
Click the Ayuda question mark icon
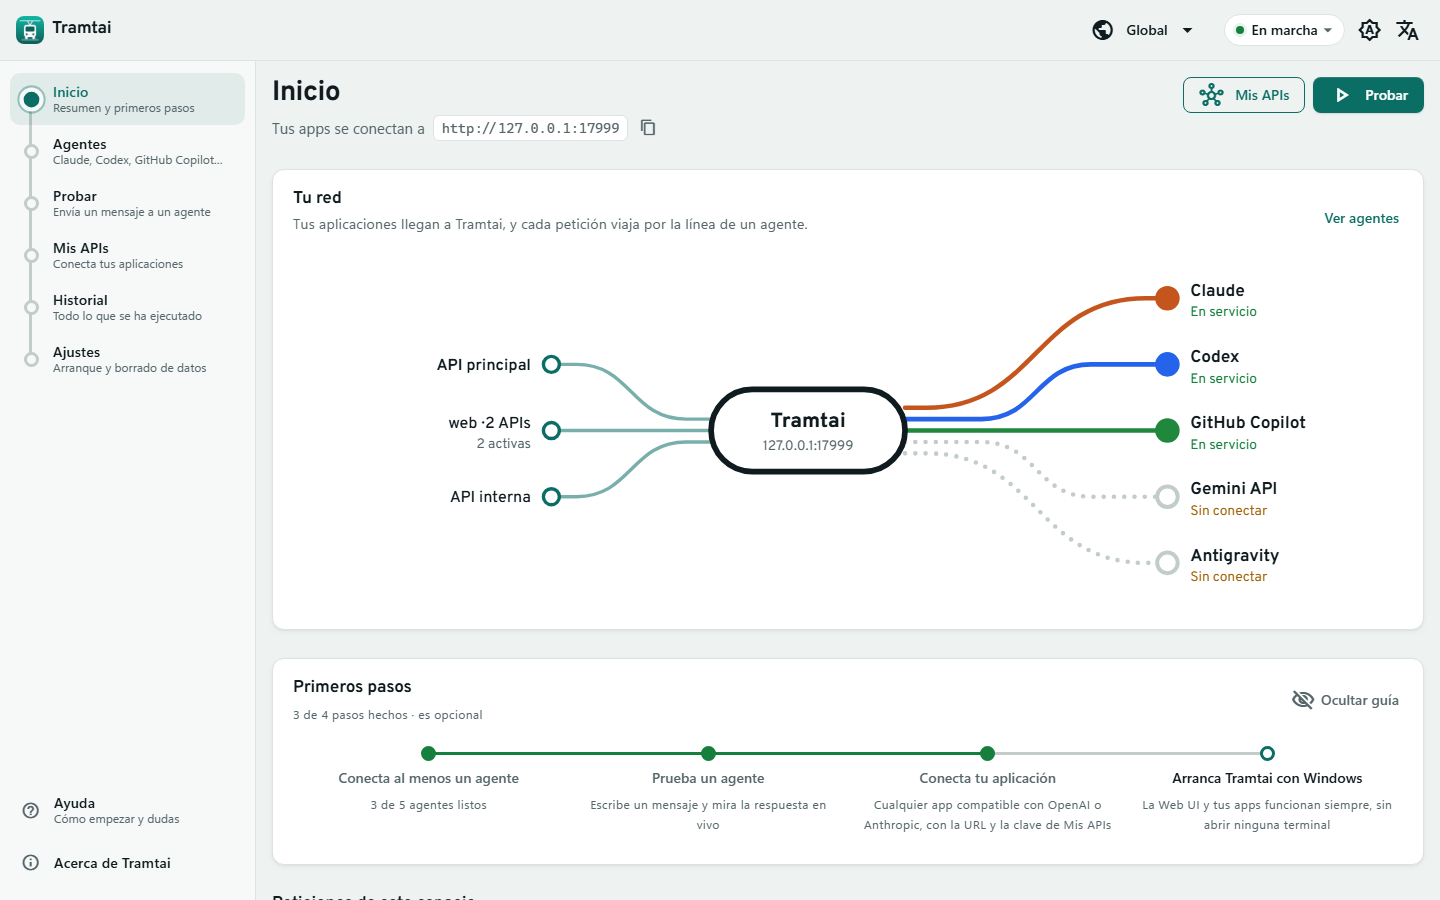[31, 811]
